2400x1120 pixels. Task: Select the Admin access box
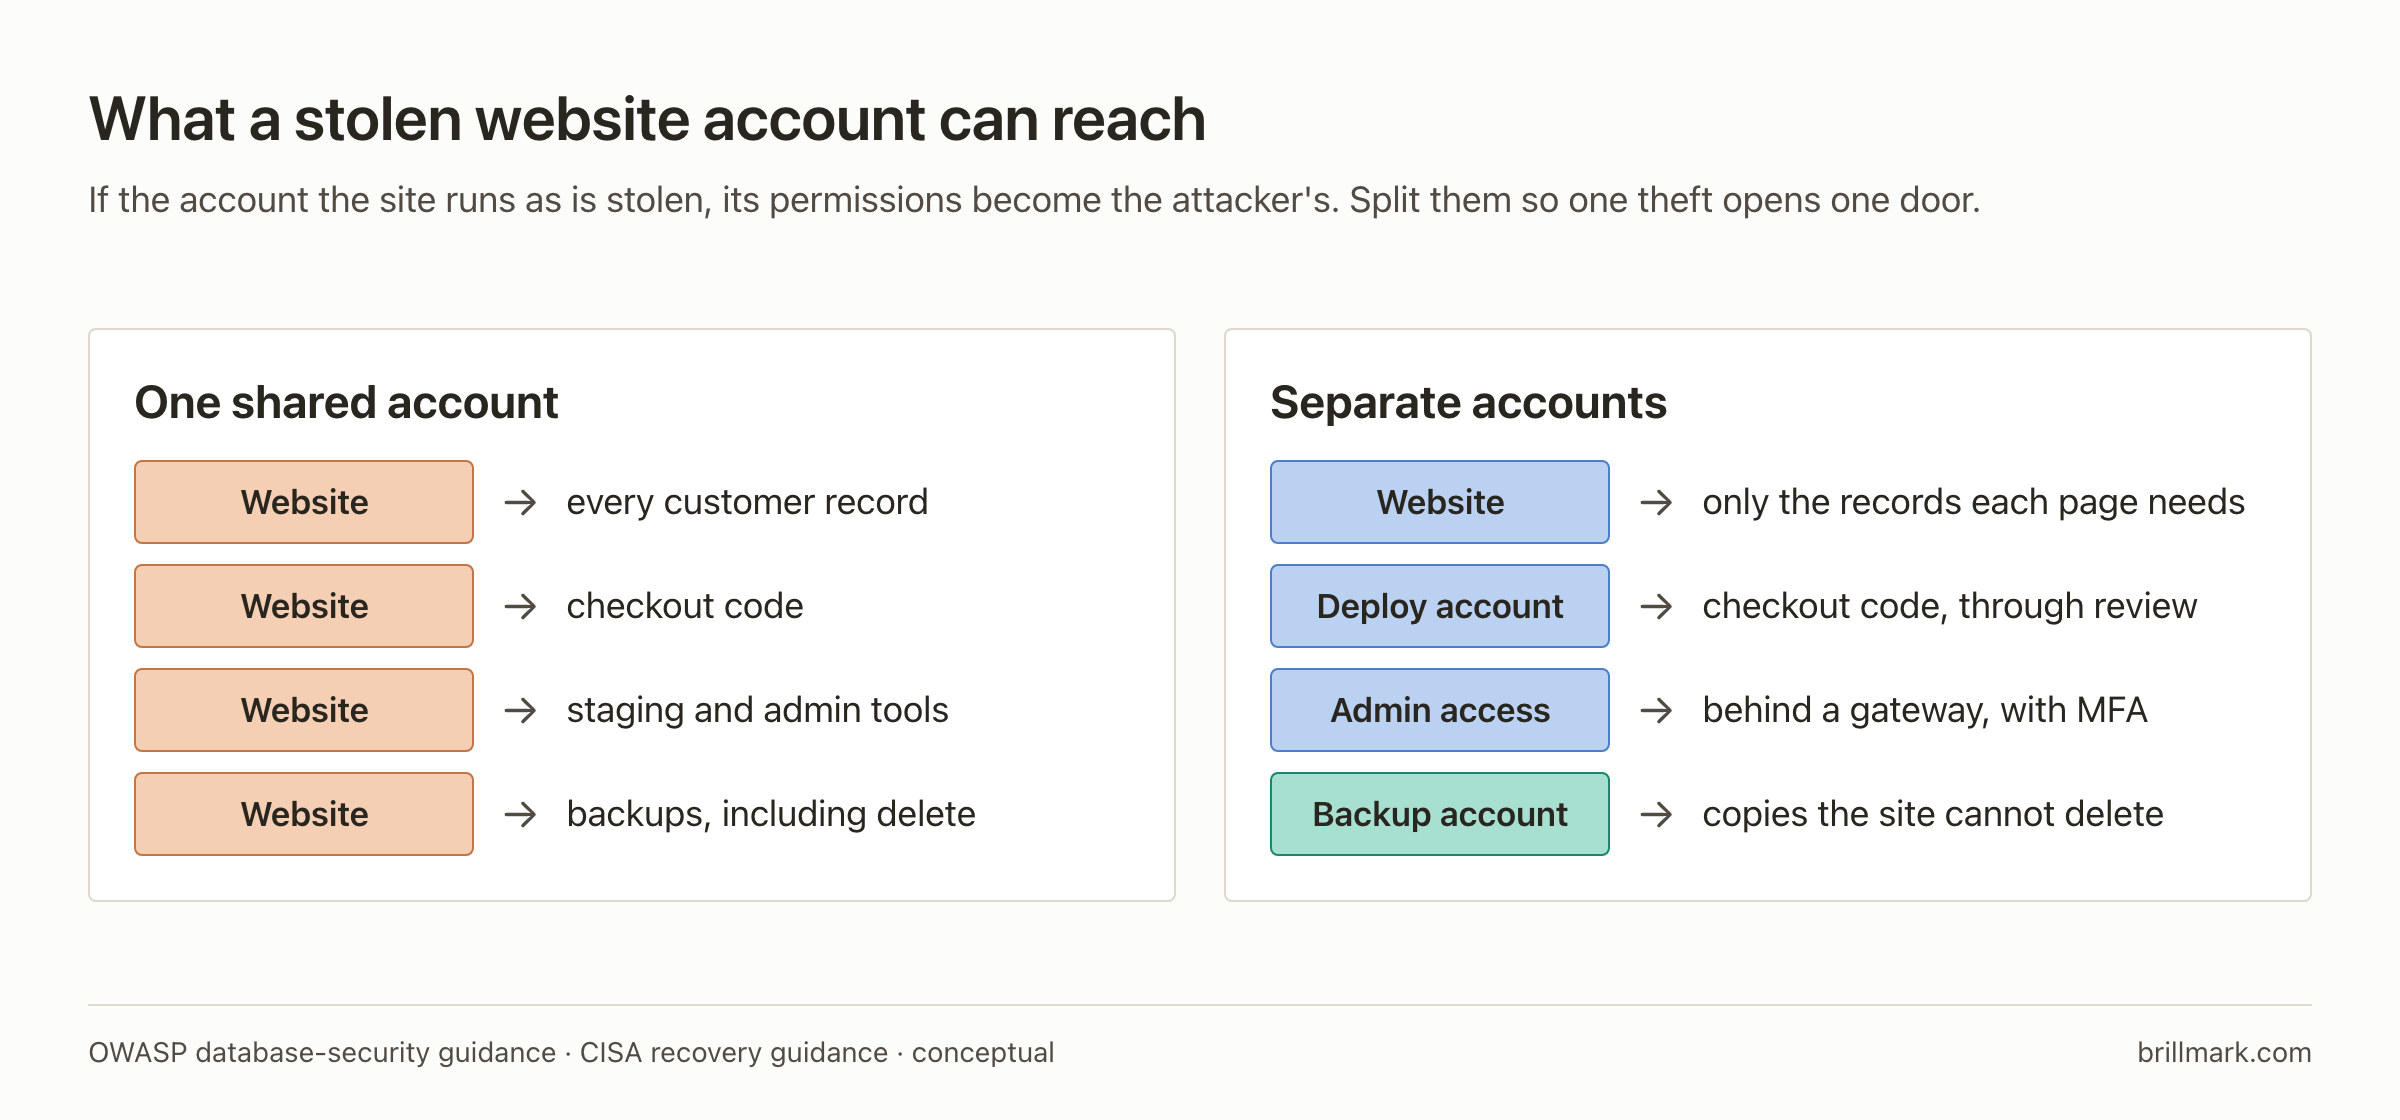pyautogui.click(x=1440, y=710)
